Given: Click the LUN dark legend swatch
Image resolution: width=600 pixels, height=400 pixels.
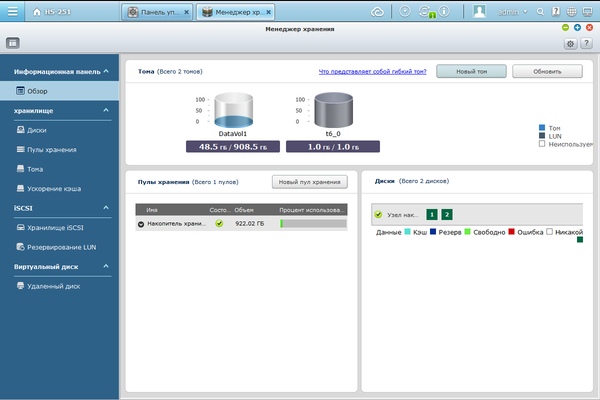Looking at the screenshot, I should point(542,136).
